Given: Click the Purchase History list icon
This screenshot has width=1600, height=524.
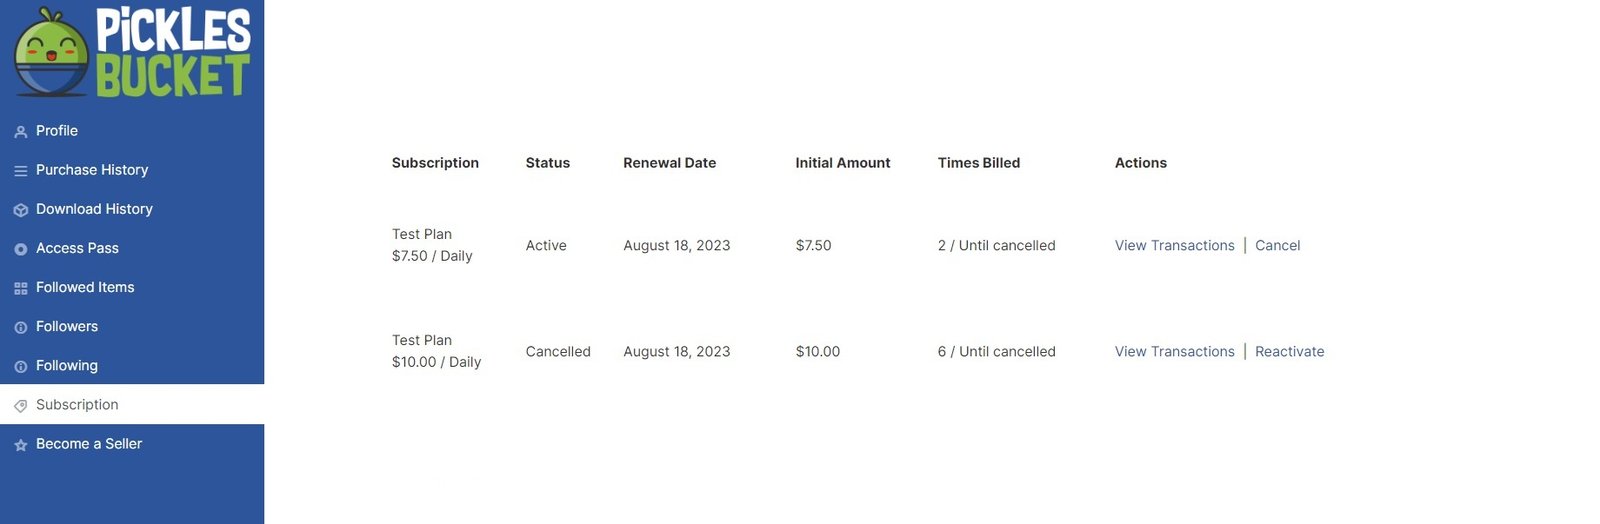Looking at the screenshot, I should [20, 171].
